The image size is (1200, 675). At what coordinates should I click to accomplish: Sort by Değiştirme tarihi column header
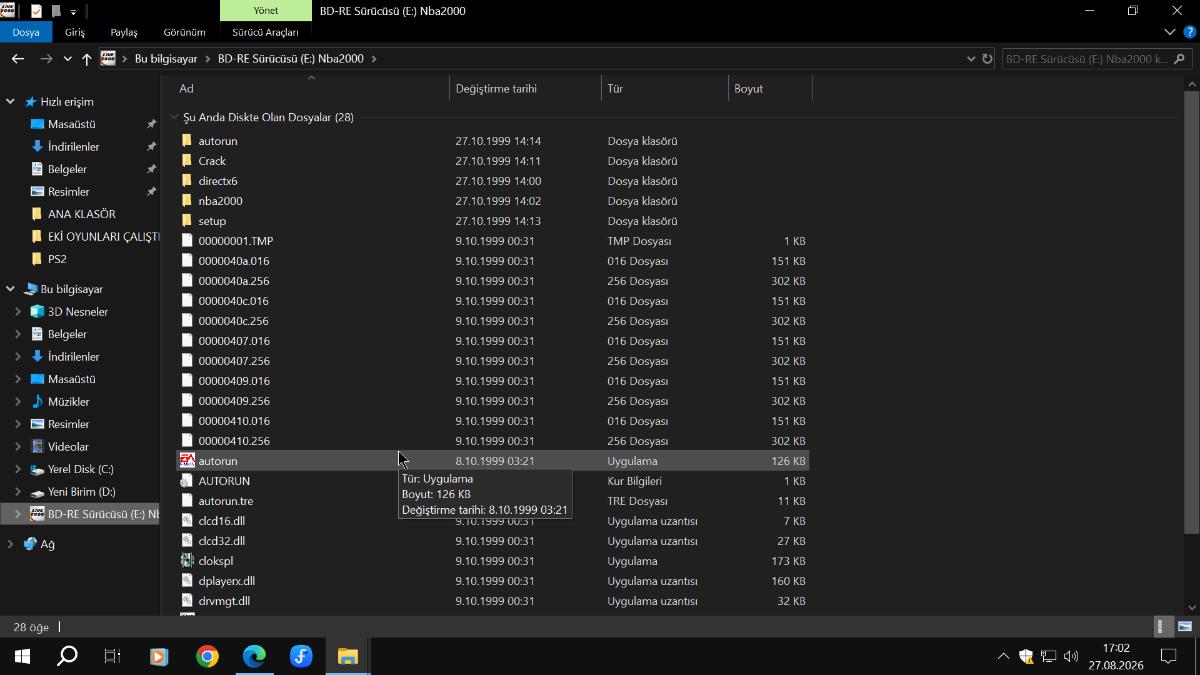(525, 88)
